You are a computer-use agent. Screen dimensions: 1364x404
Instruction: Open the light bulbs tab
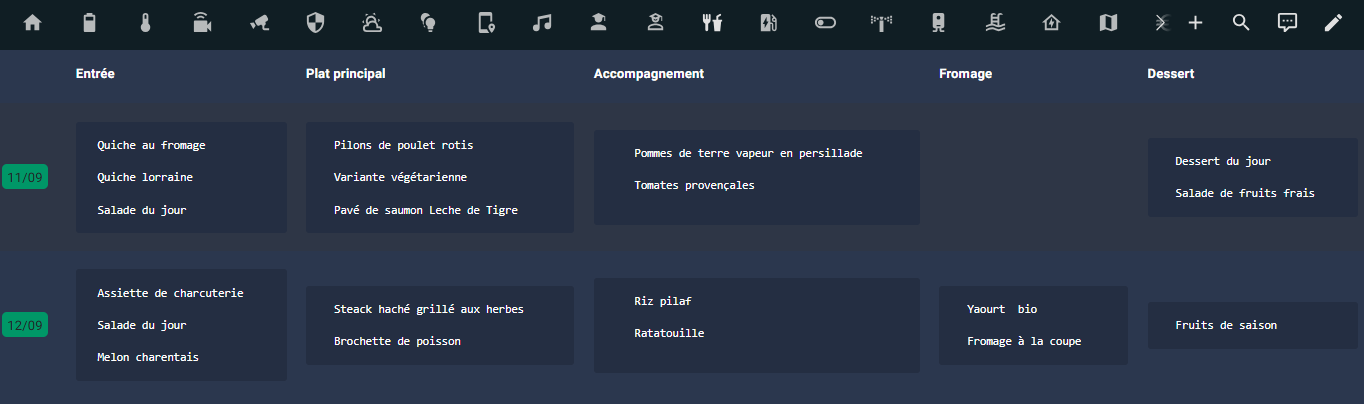point(428,23)
